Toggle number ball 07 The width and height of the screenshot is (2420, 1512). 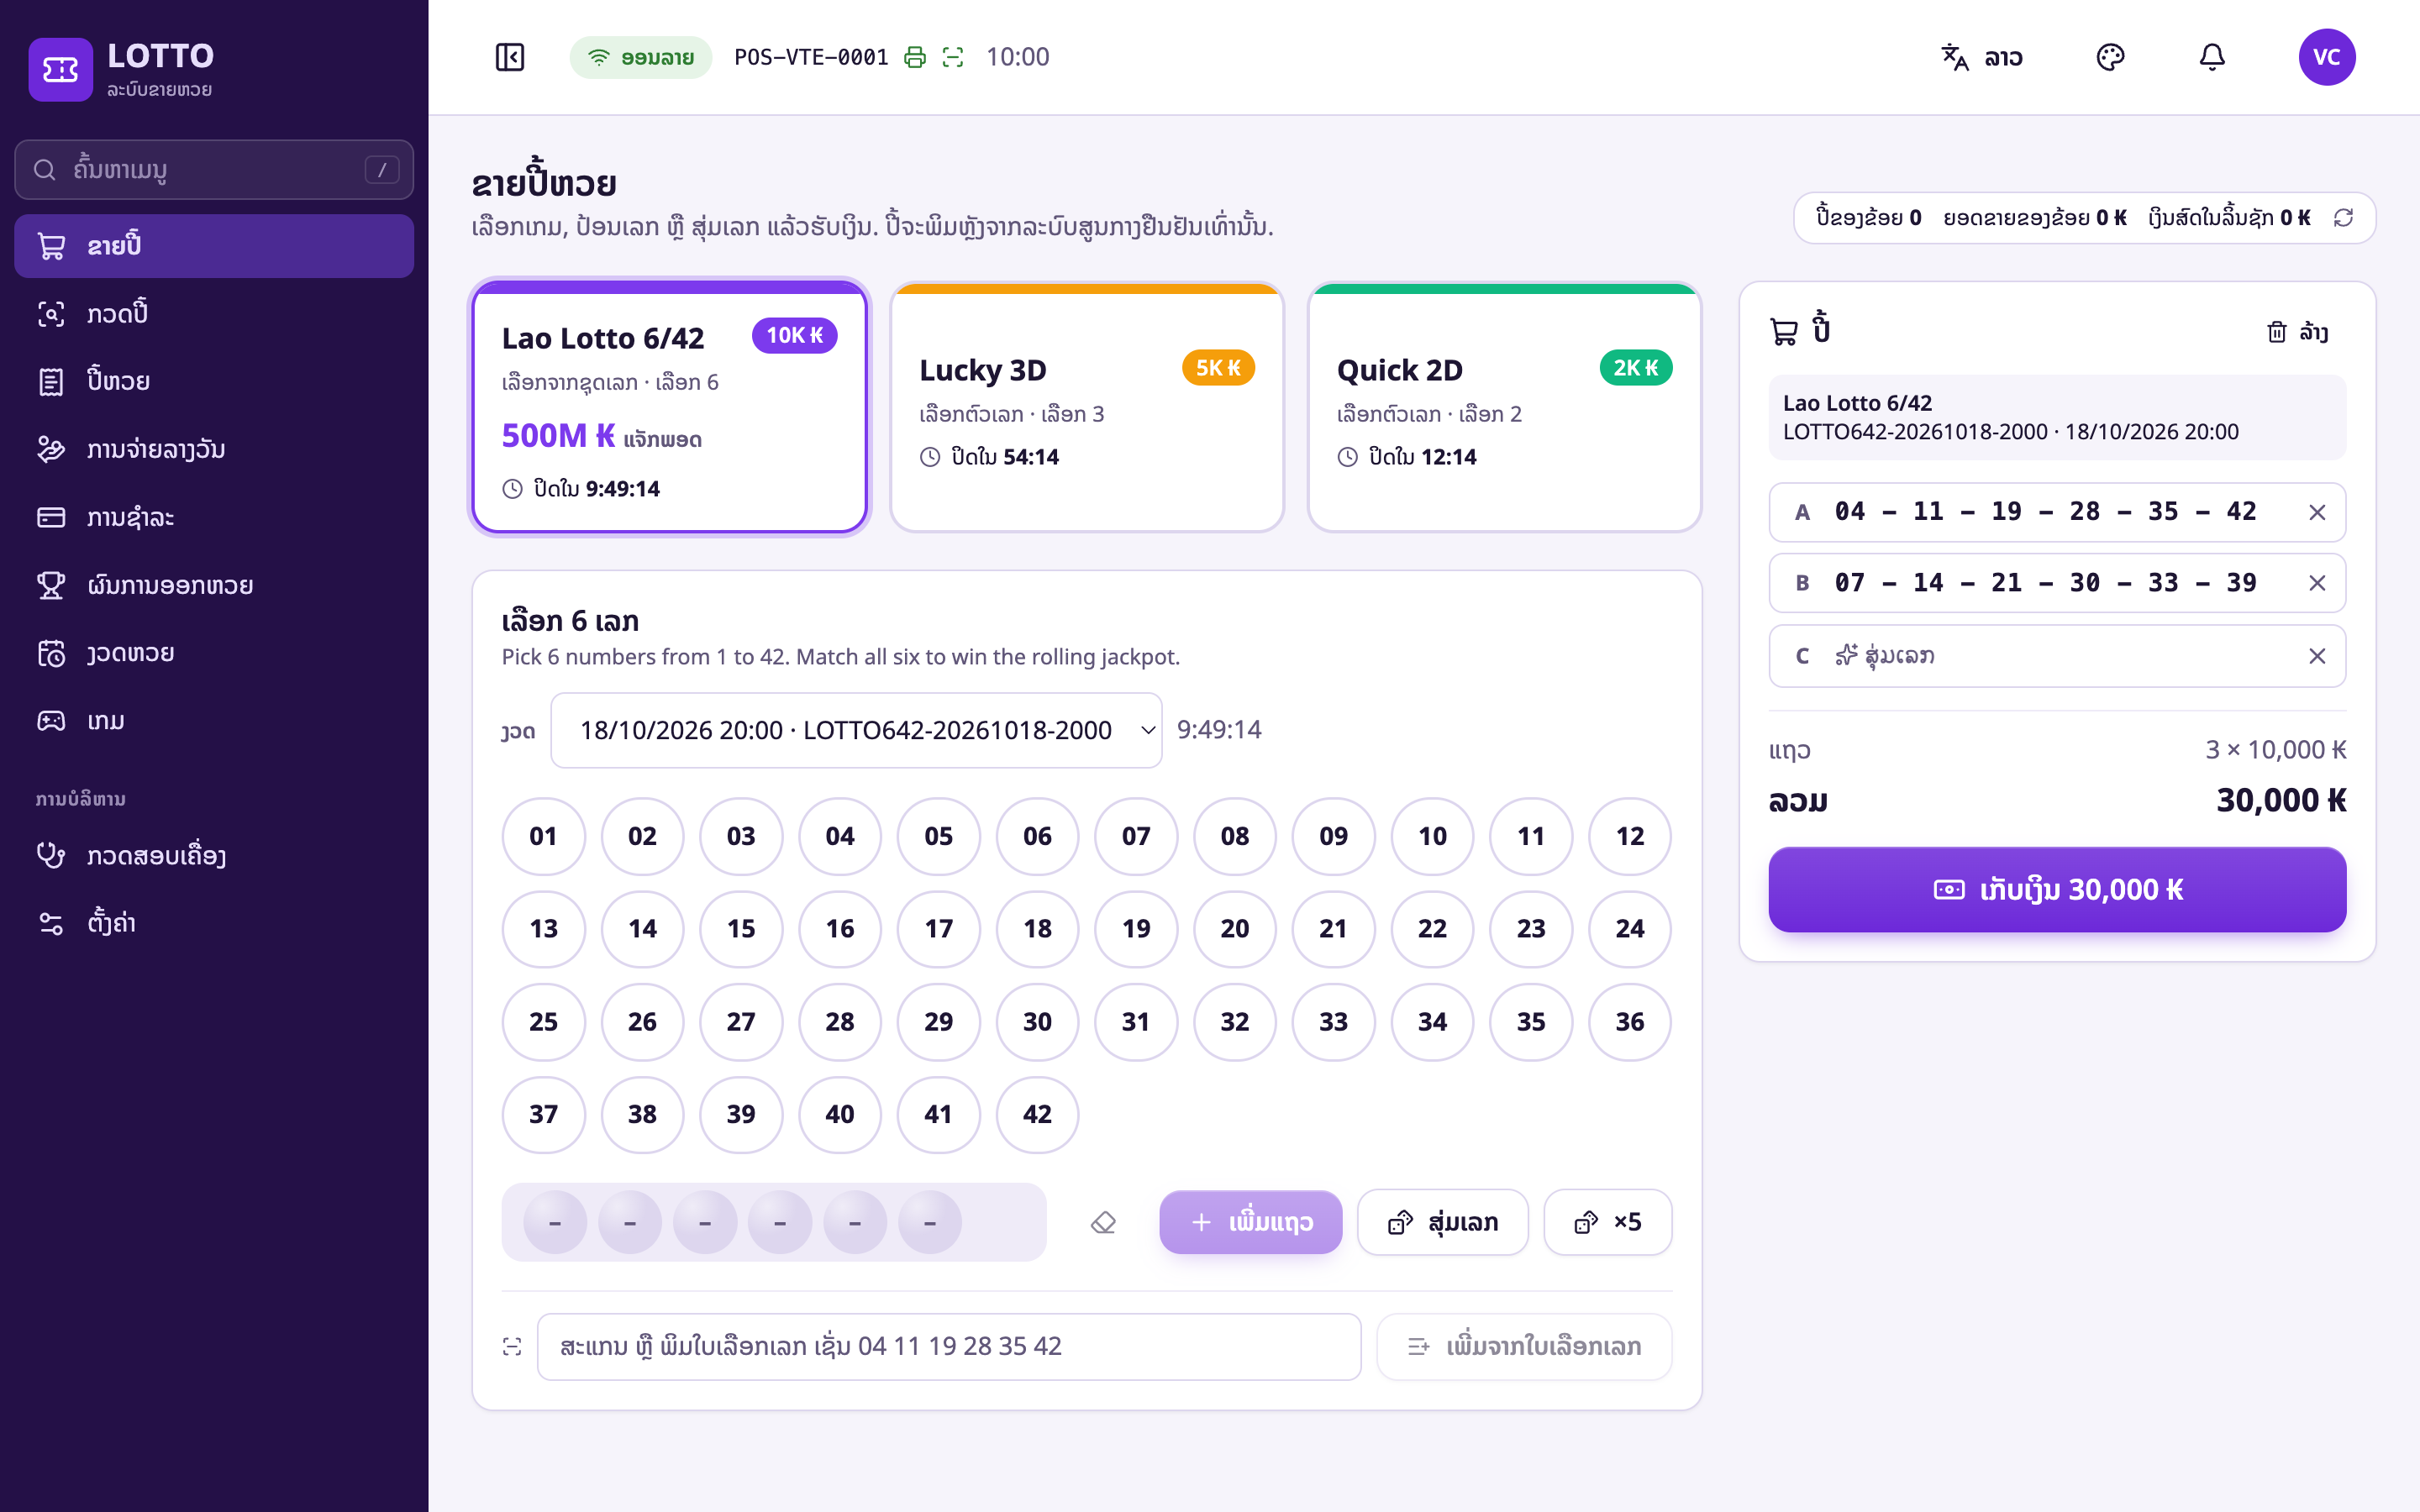pyautogui.click(x=1136, y=836)
